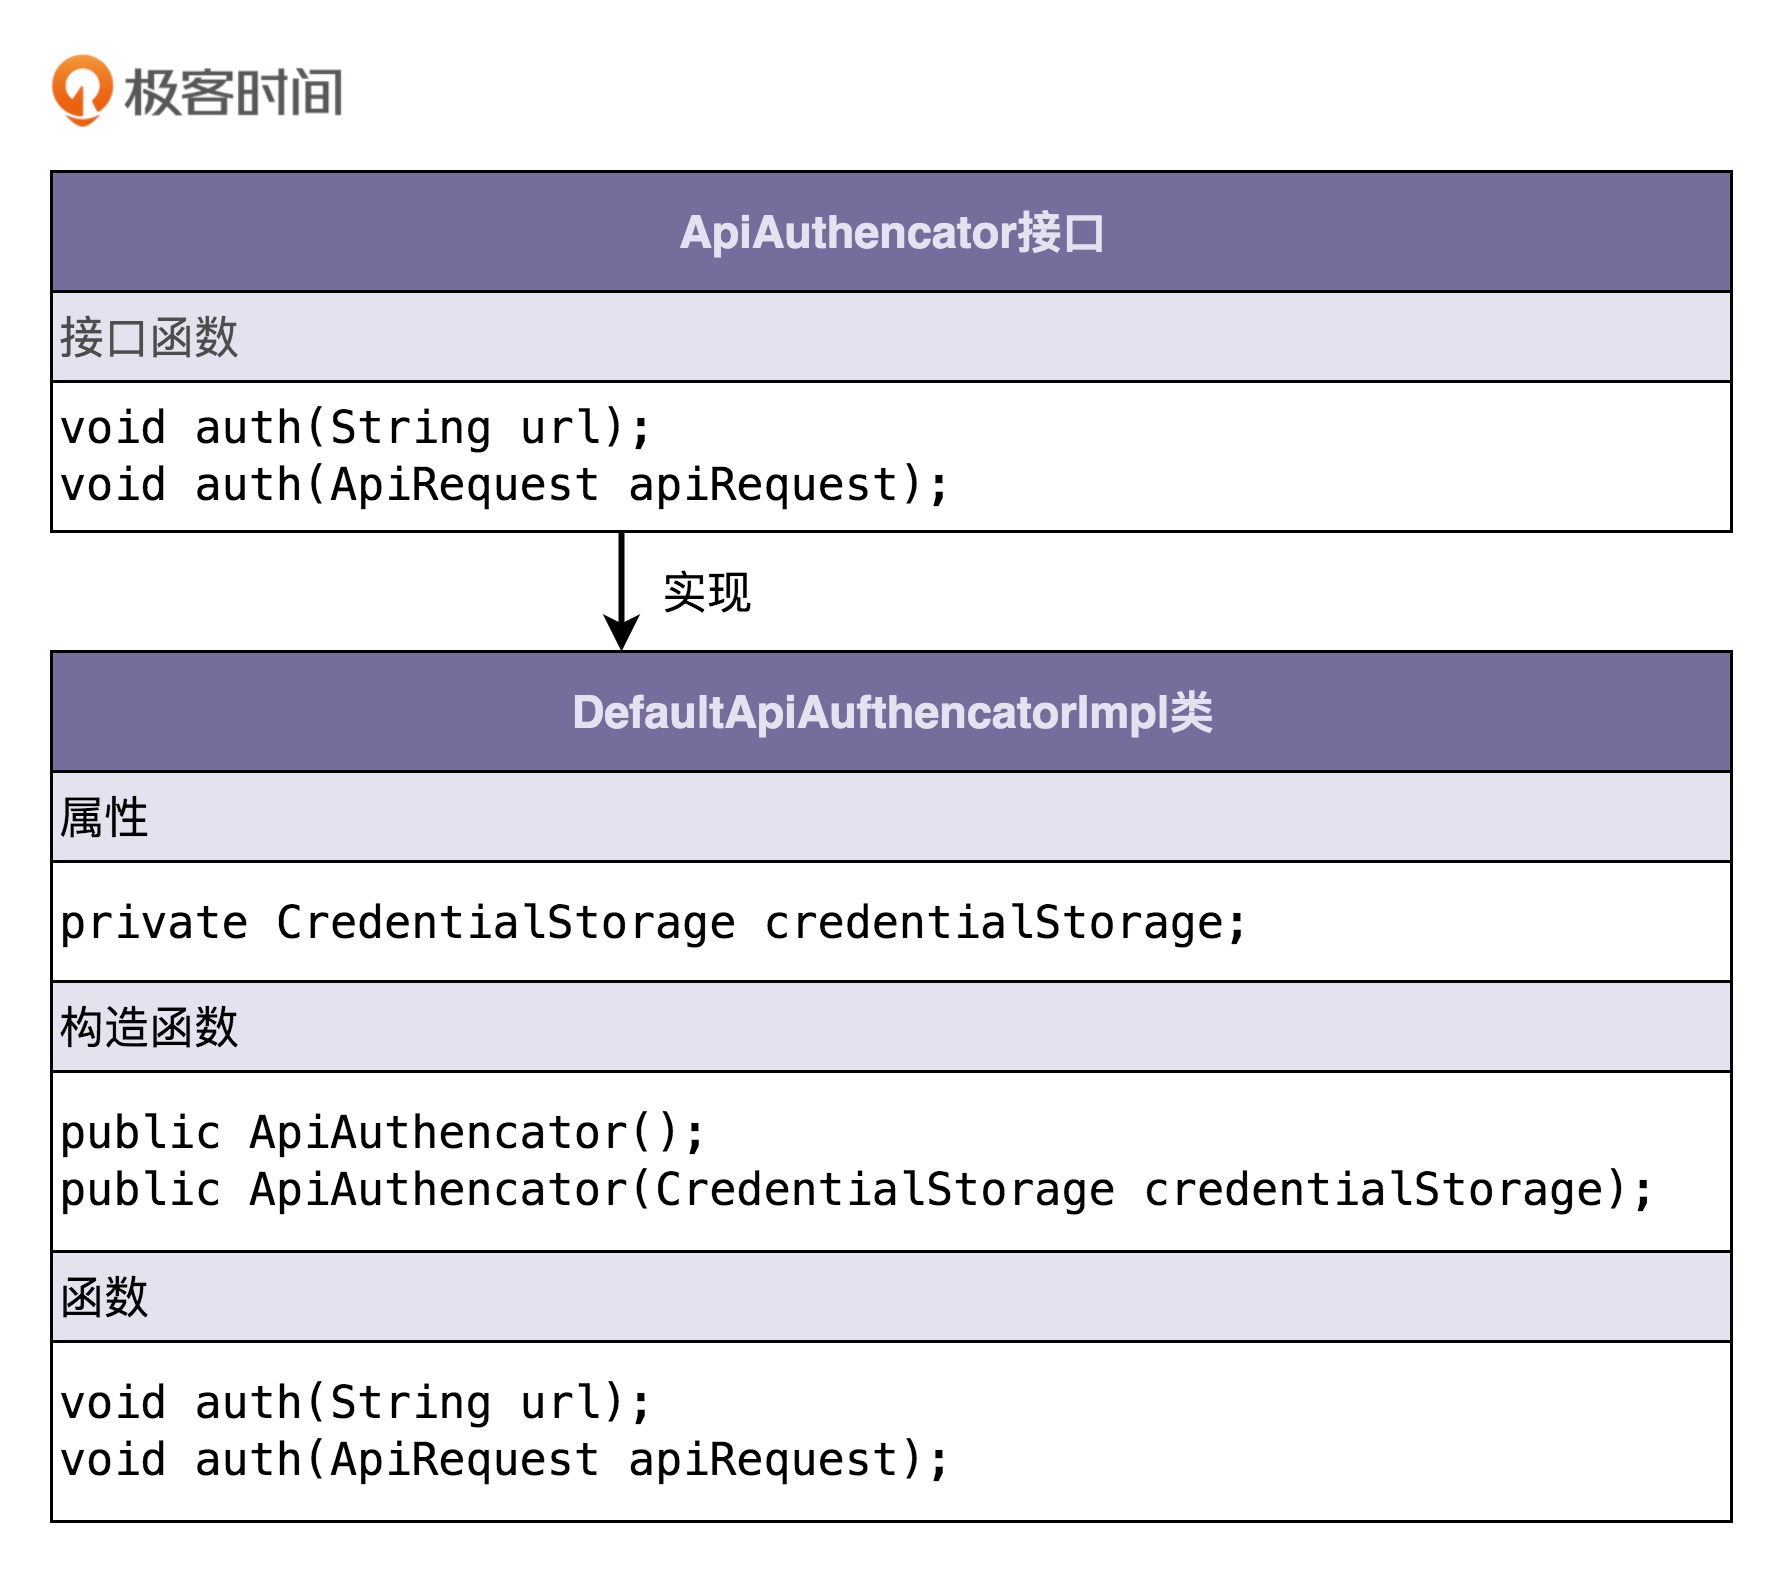The image size is (1783, 1582).
Task: Select the ApiAuthencator接口 header title
Action: [x=891, y=233]
